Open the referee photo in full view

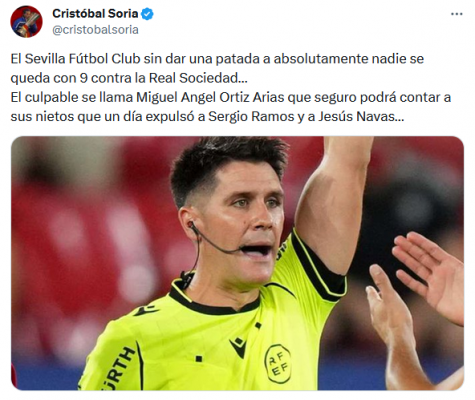(237, 263)
